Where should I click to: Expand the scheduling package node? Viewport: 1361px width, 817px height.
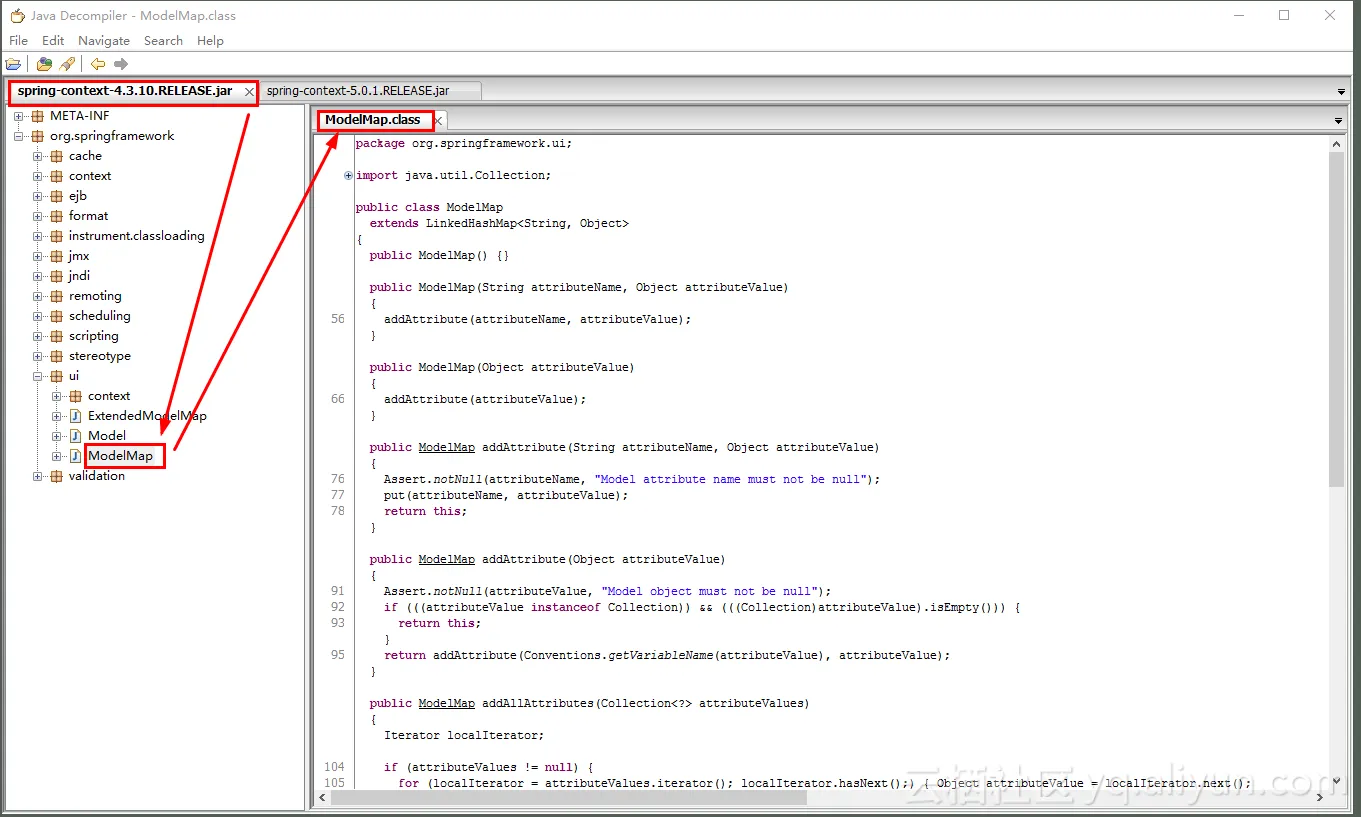point(37,316)
